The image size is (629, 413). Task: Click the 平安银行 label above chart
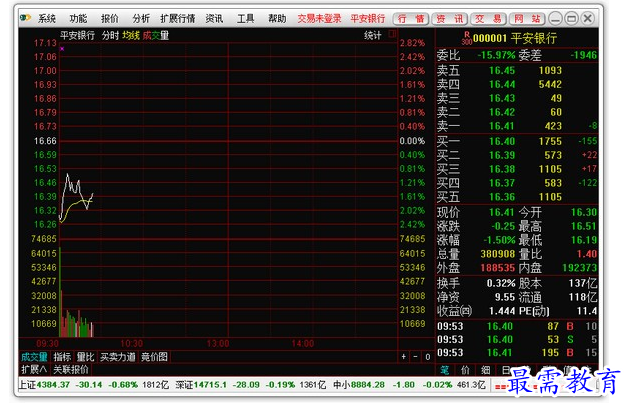77,36
